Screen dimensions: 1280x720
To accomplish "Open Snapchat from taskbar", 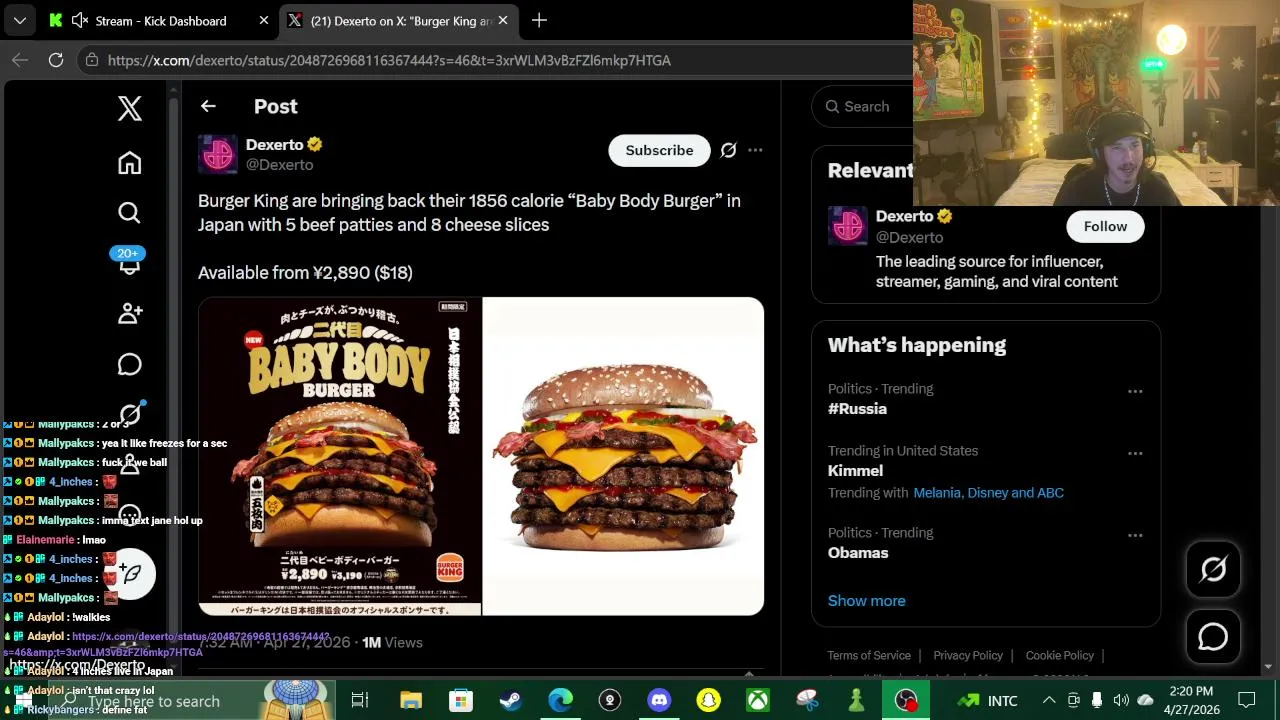I will (x=708, y=700).
